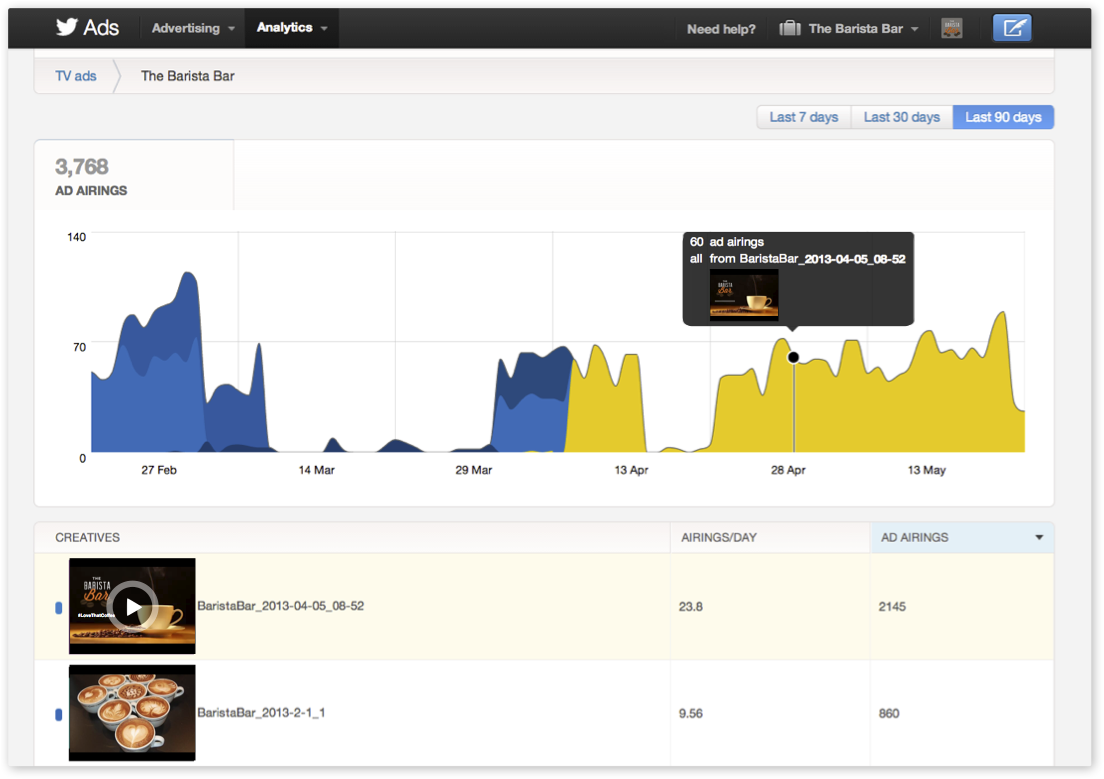Go to TV ads breadcrumb link
Viewport: 1104px width, 779px height.
(76, 76)
